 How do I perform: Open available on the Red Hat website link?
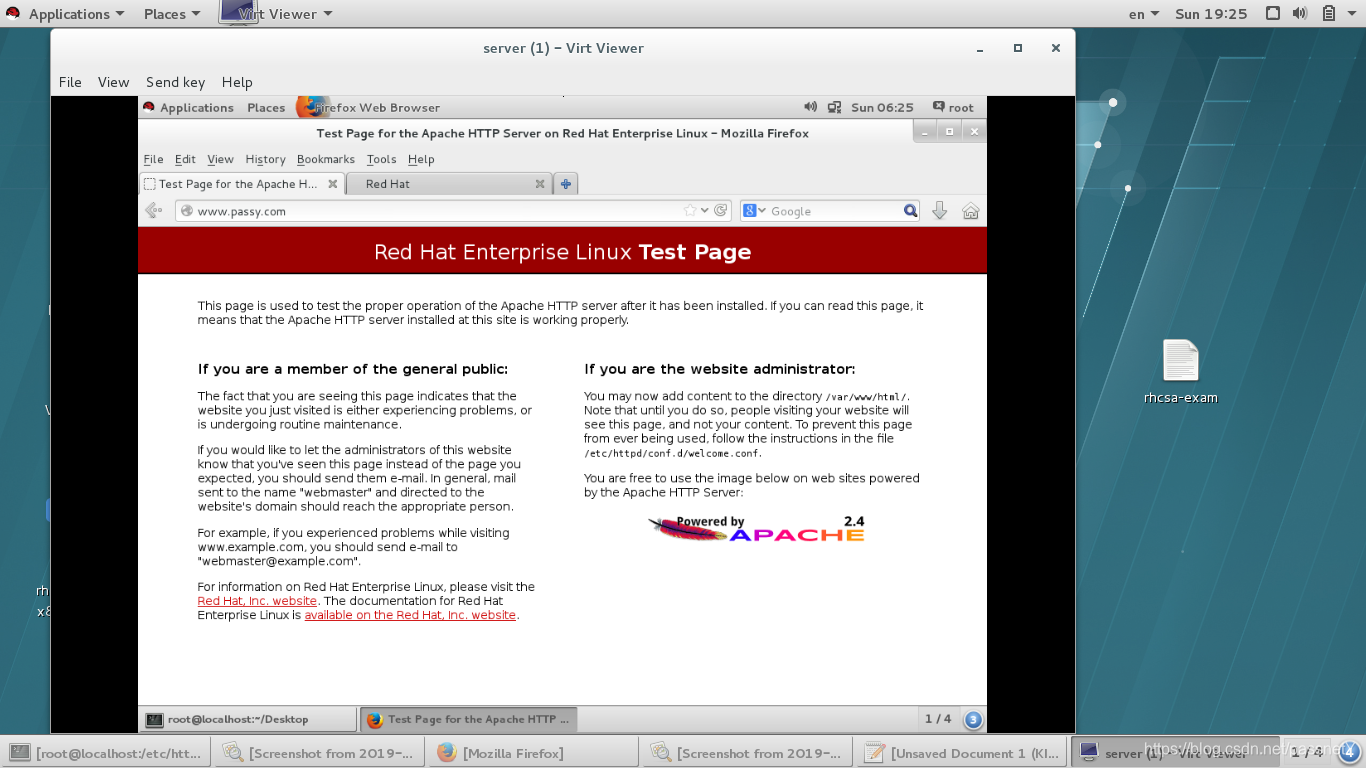[x=410, y=615]
